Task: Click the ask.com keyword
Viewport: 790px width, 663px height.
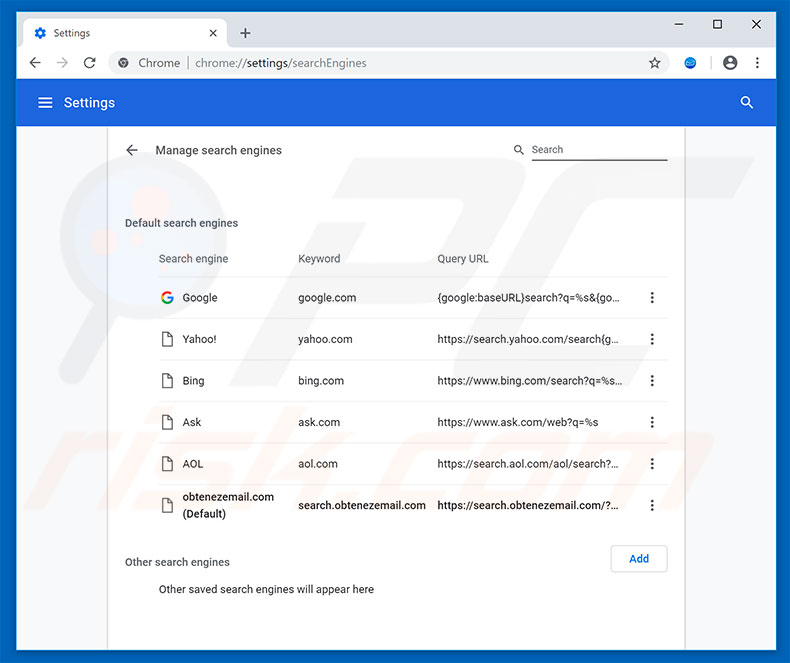Action: point(319,422)
